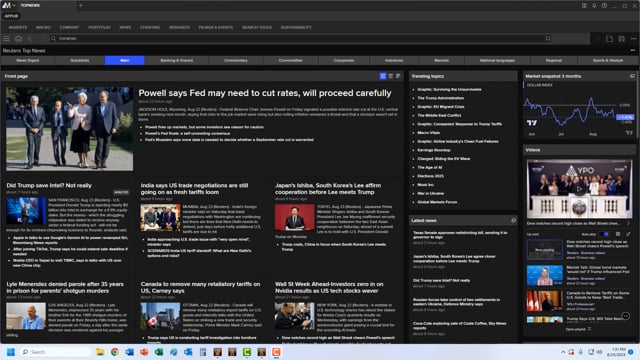Click the search magnifier icon
The width and height of the screenshot is (640, 360).
[53, 38]
